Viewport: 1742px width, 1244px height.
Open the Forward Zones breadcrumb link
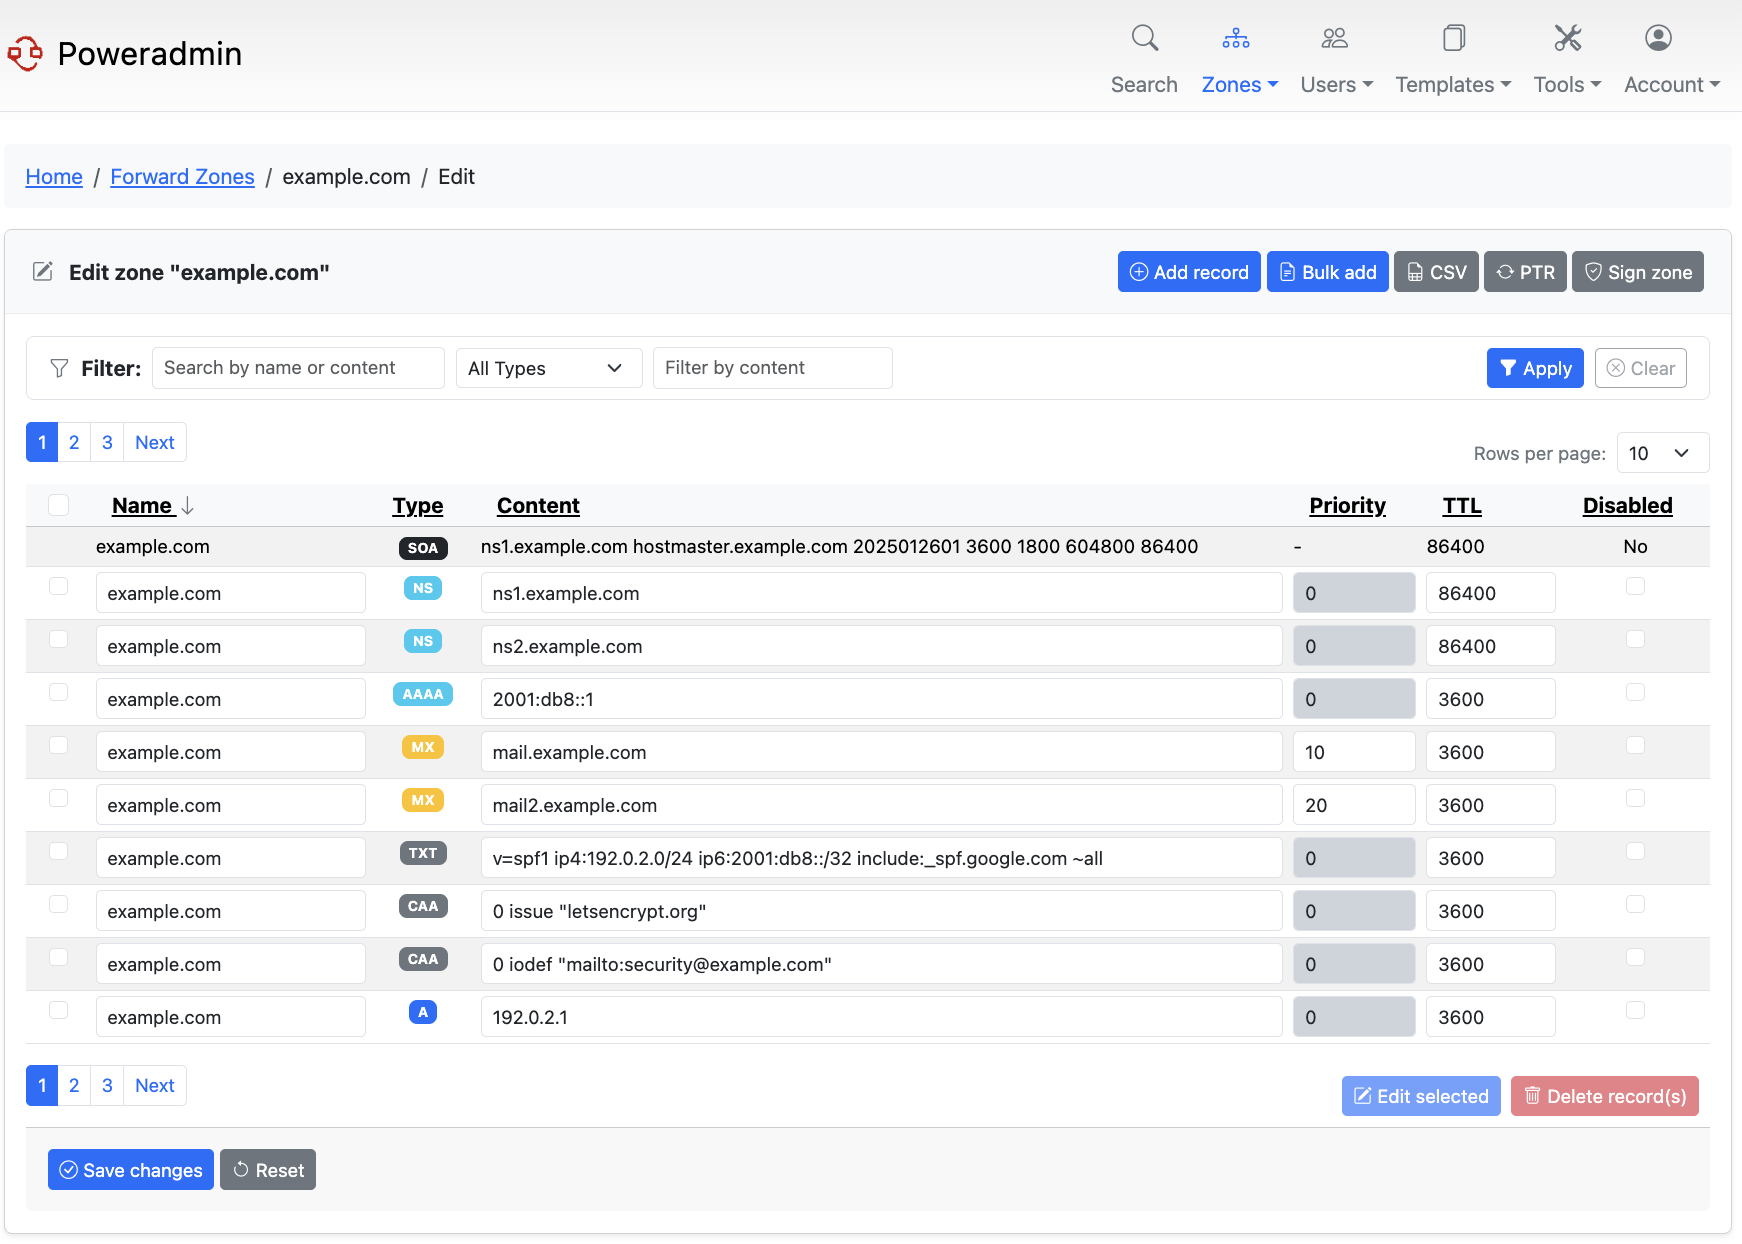[182, 176]
